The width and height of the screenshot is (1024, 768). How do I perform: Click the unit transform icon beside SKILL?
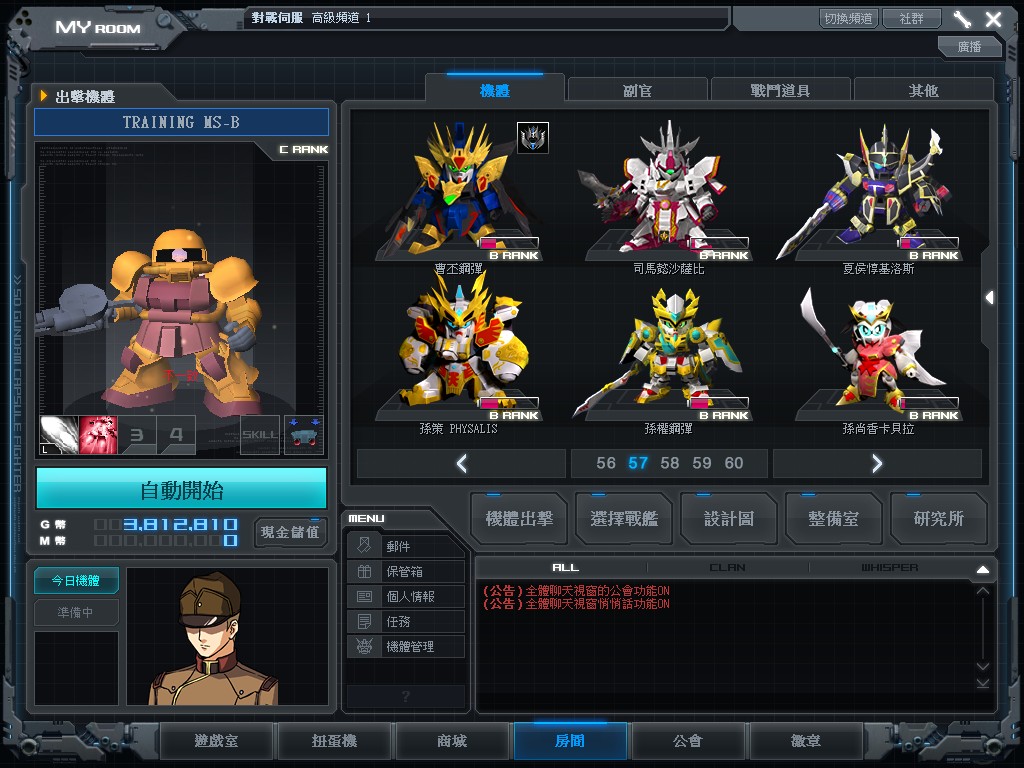[x=304, y=435]
